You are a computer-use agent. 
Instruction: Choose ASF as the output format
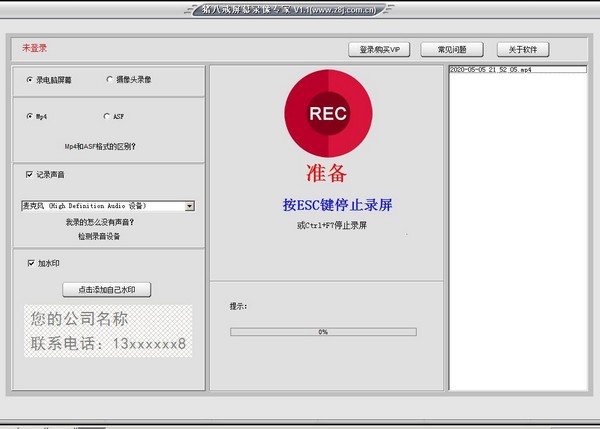point(106,116)
